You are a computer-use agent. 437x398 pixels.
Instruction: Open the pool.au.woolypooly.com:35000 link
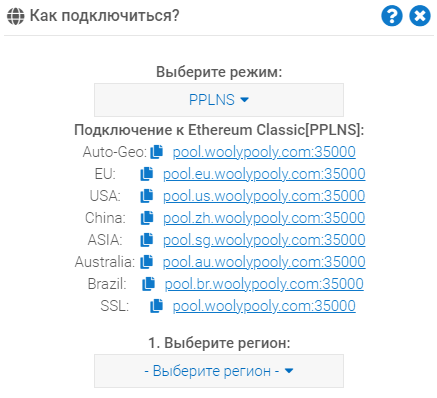(x=264, y=262)
